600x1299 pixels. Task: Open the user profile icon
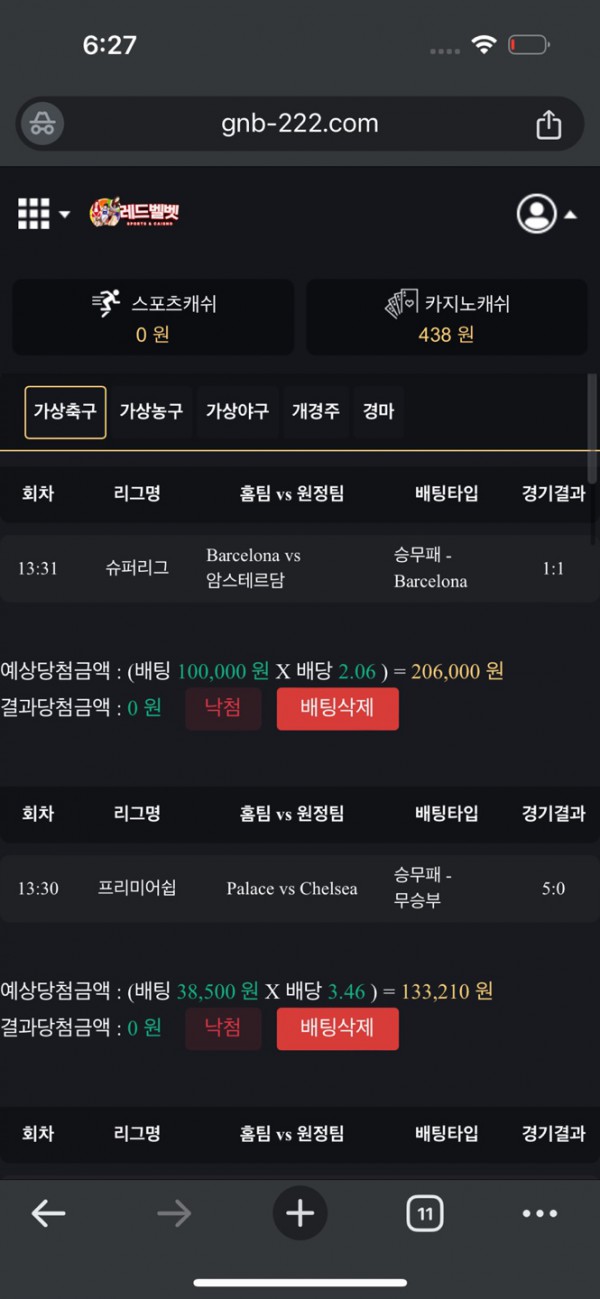[536, 213]
